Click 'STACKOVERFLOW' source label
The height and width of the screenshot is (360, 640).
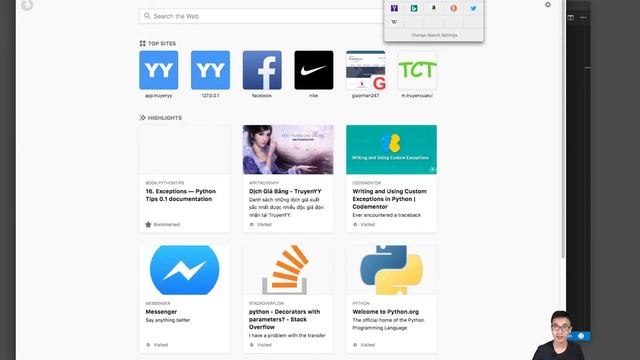click(267, 303)
